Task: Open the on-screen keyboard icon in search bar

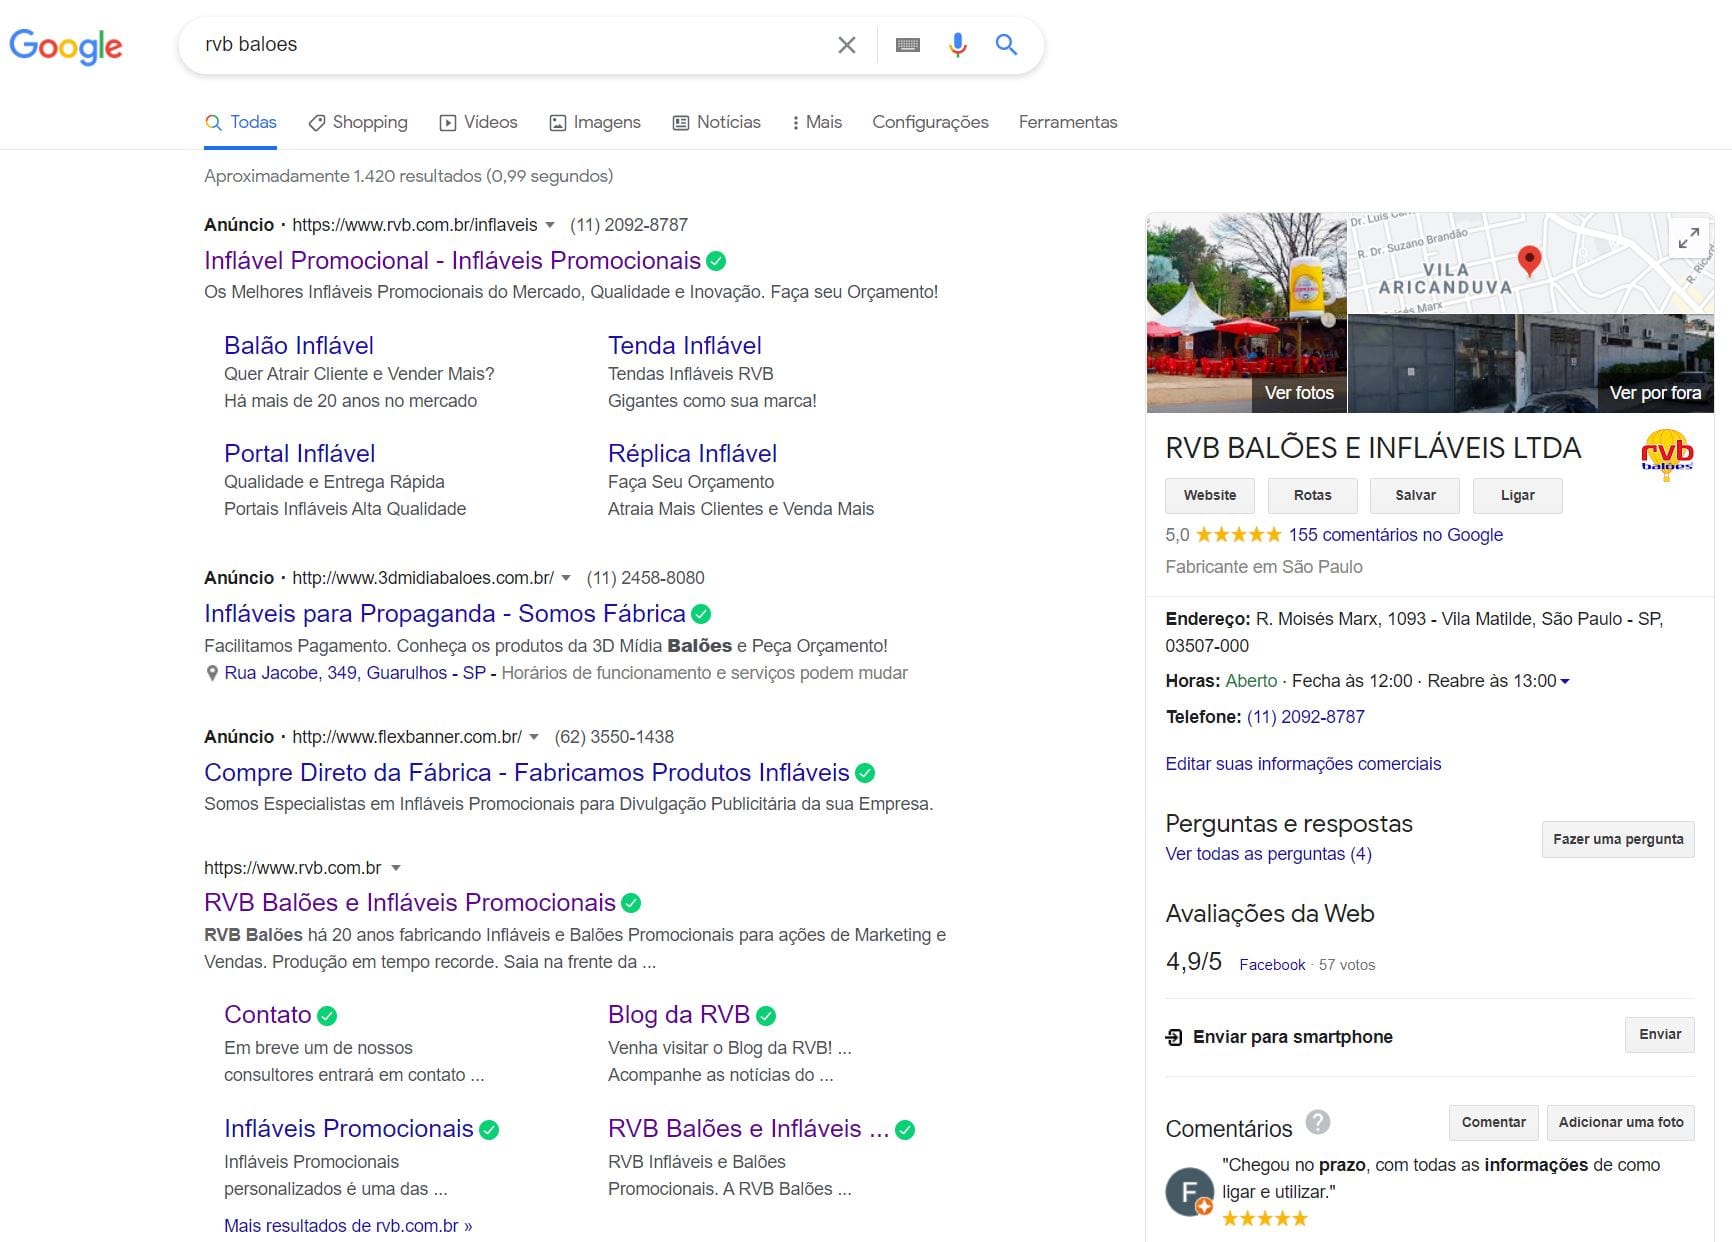Action: pos(908,44)
